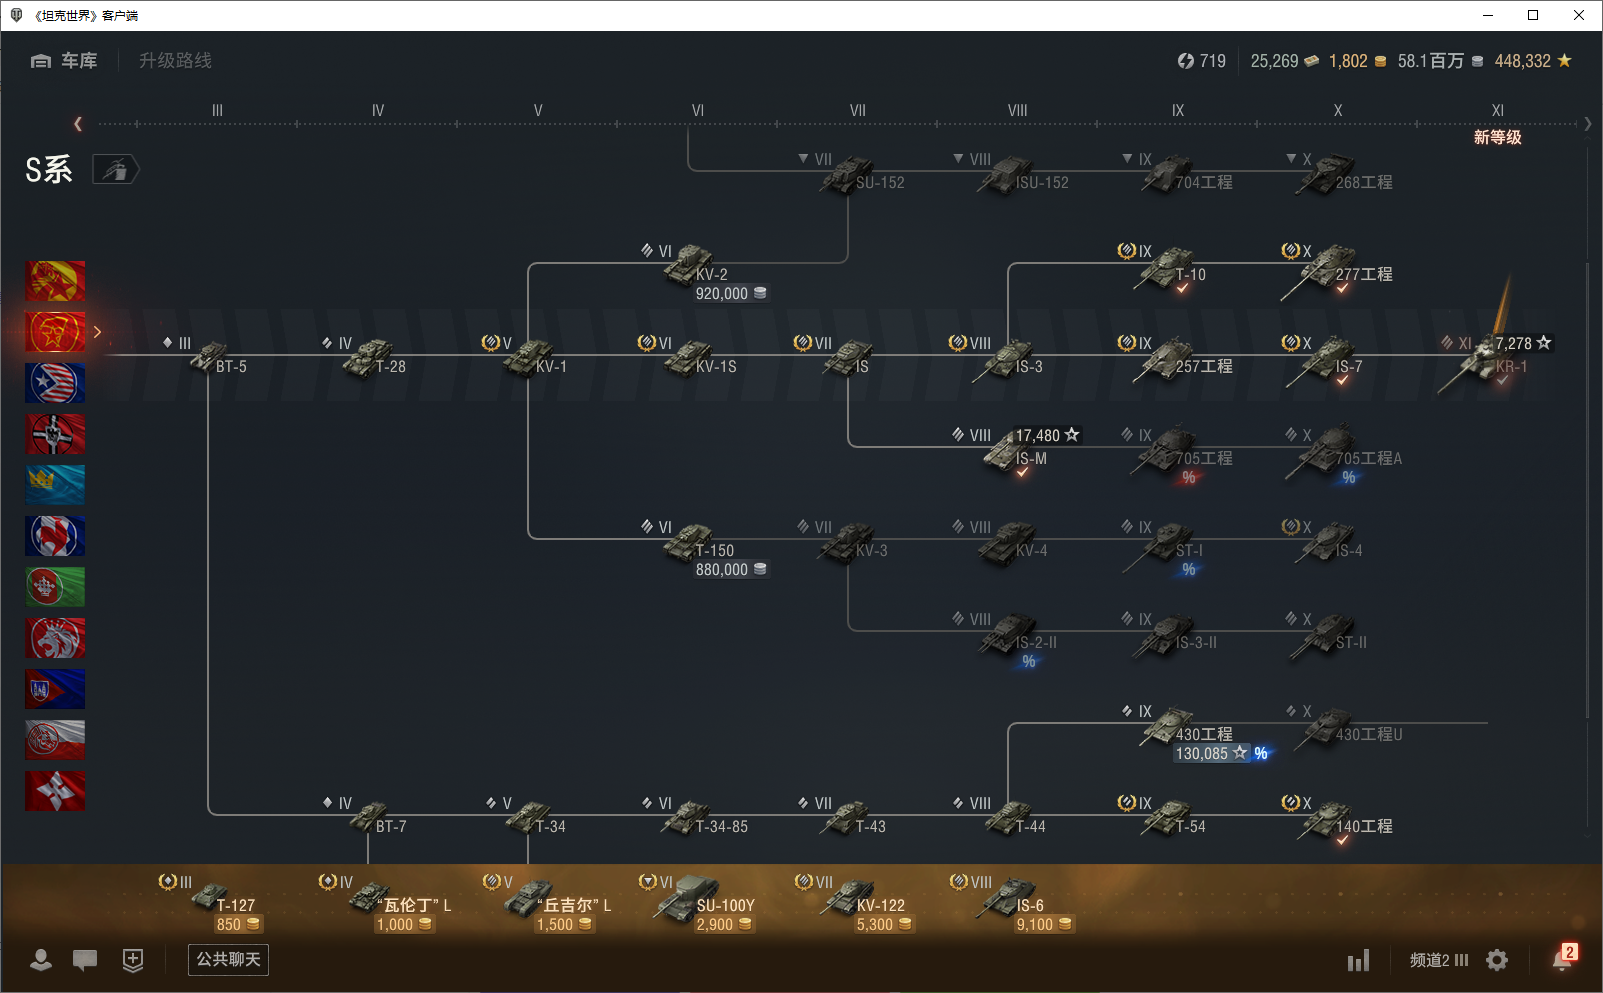1603x993 pixels.
Task: Select the KV-2 tank node
Action: click(692, 268)
